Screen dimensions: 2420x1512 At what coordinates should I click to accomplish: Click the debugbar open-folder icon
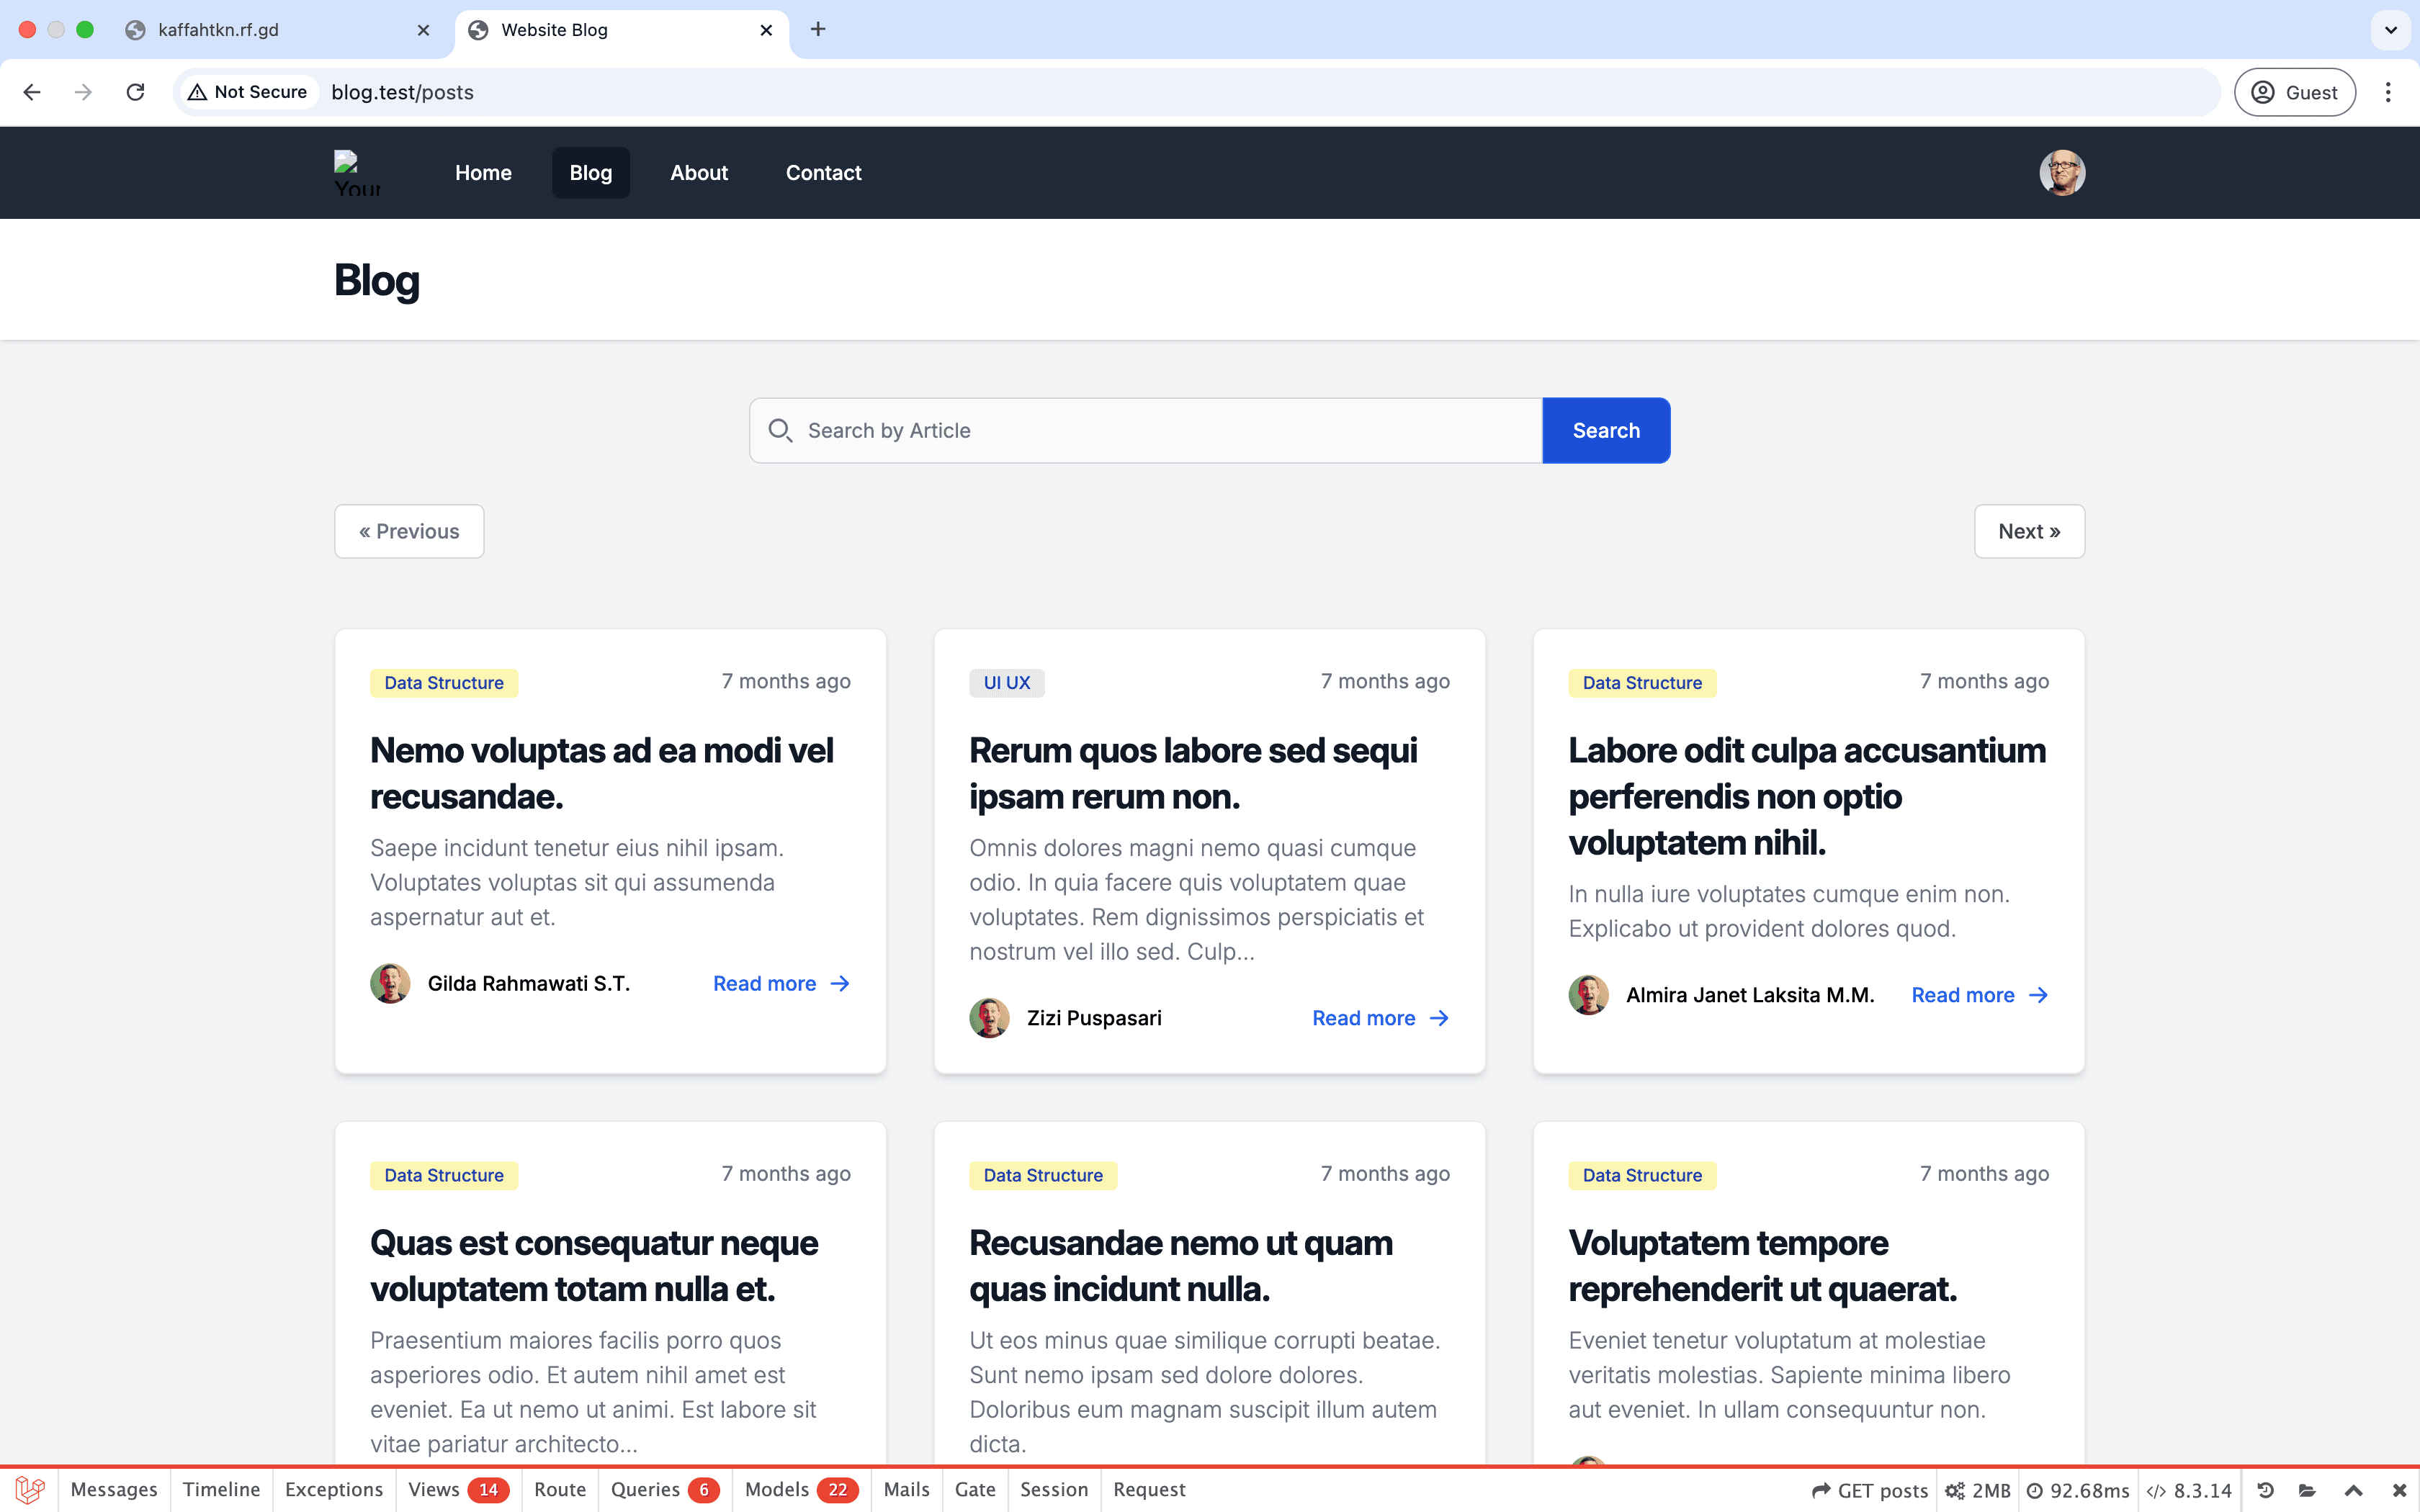(2308, 1490)
